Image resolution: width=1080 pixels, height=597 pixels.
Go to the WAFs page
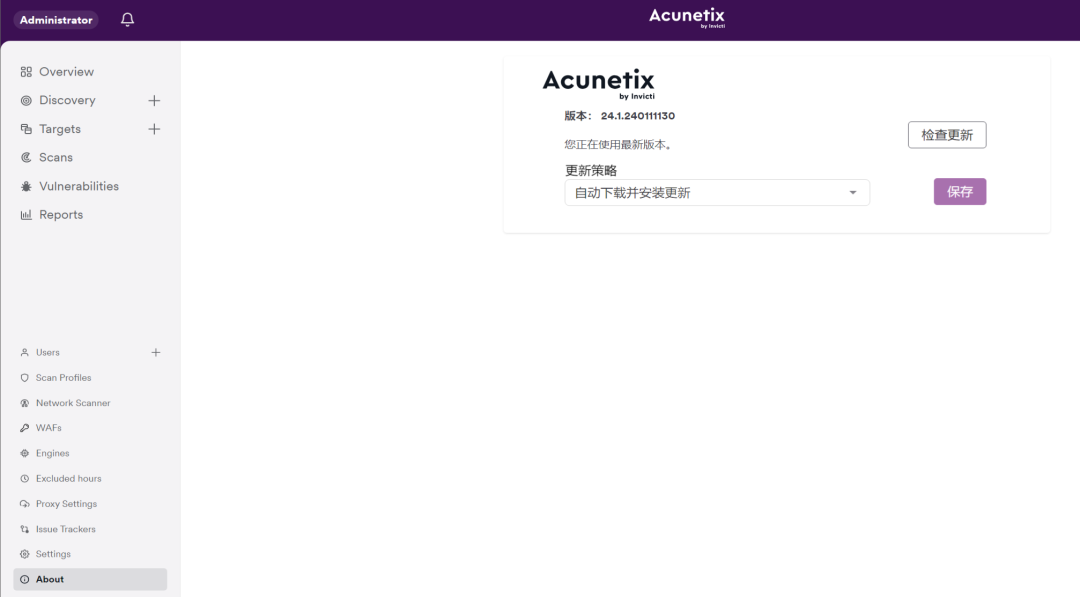point(48,428)
